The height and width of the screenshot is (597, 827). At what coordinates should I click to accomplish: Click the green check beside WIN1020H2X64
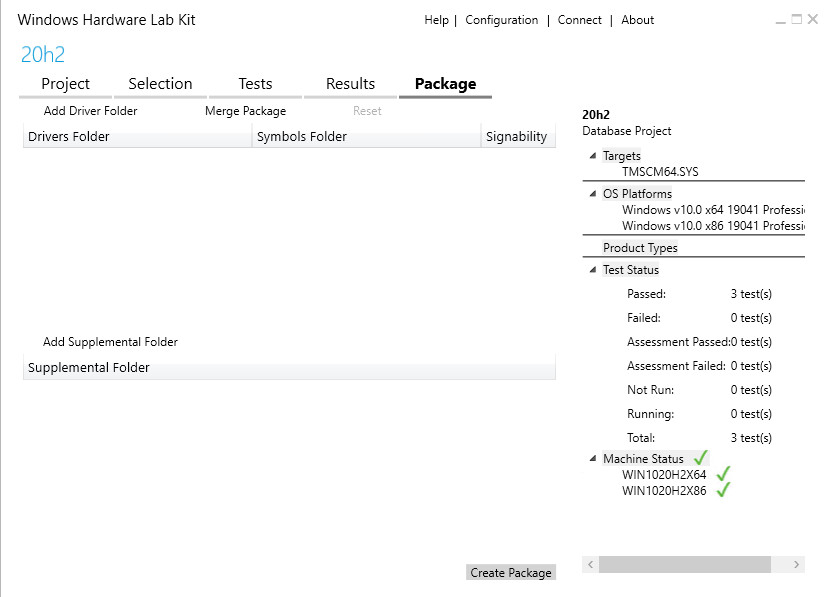(723, 474)
